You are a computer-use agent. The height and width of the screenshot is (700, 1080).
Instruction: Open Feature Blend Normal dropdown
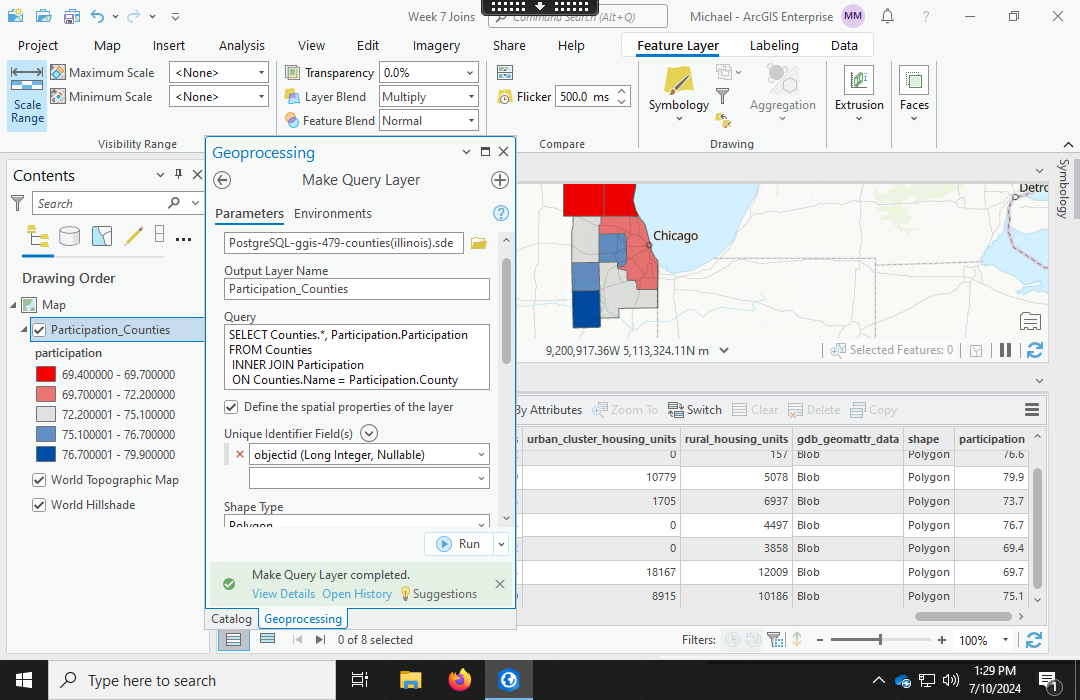click(x=471, y=121)
